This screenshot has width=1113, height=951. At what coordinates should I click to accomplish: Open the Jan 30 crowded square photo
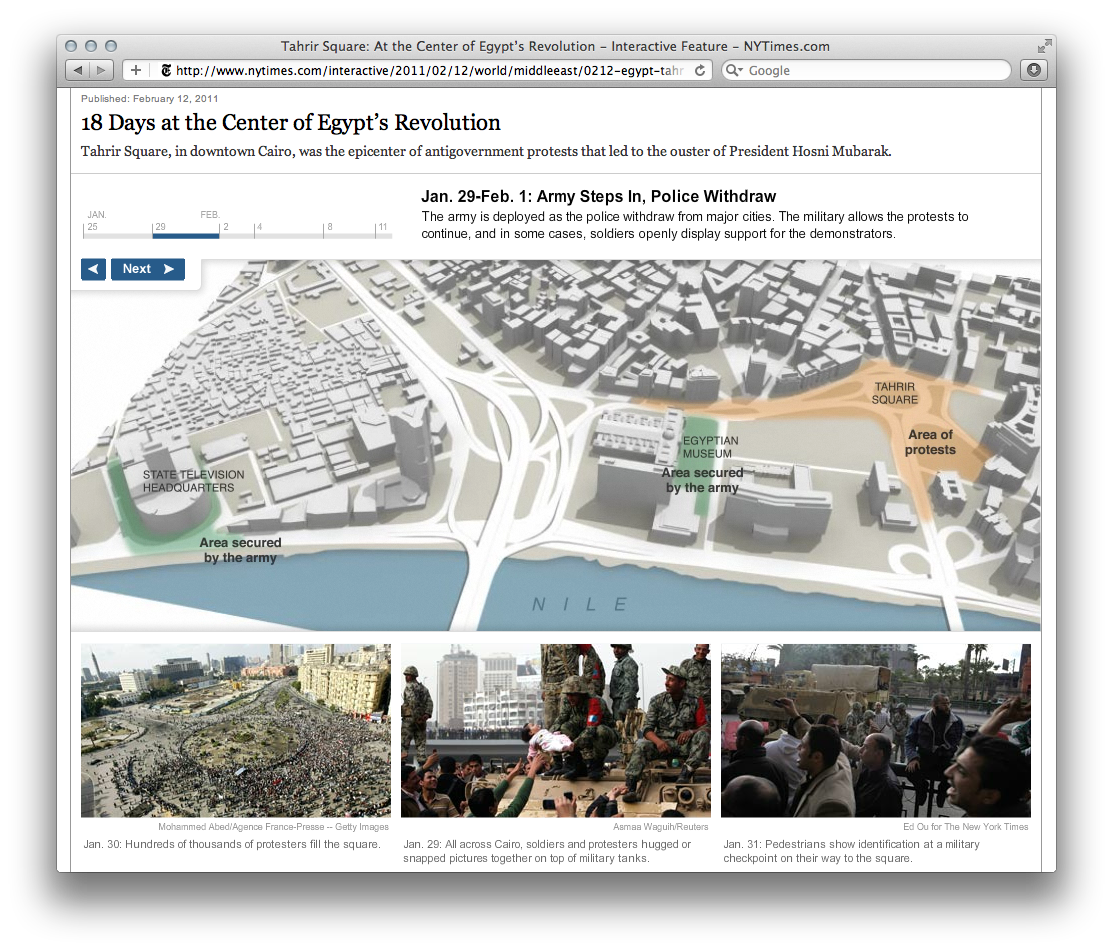[235, 730]
